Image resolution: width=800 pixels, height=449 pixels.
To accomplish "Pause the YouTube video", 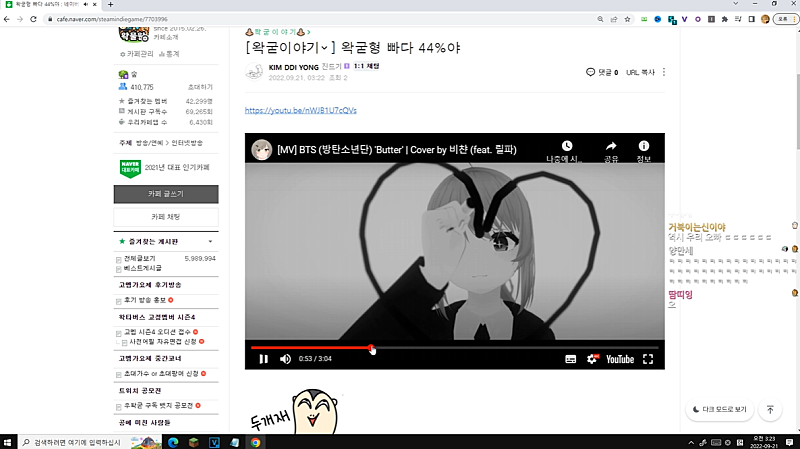I will pos(263,359).
